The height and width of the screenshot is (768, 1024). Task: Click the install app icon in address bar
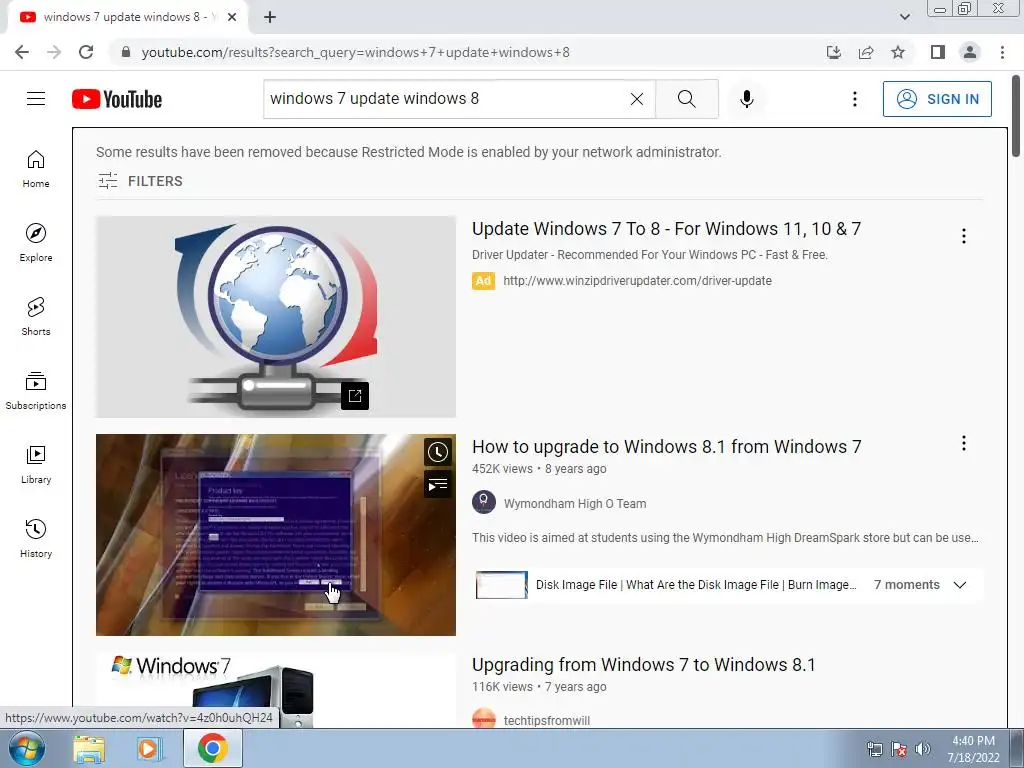coord(833,52)
